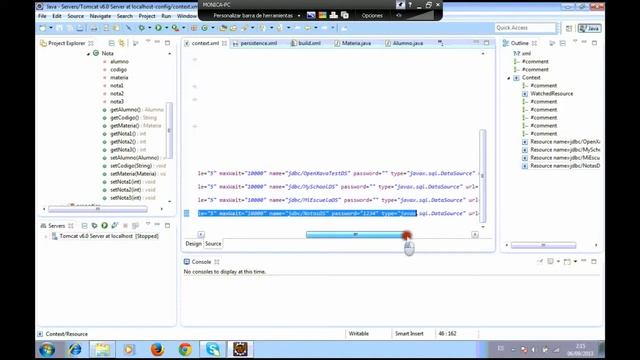Click the editor horizontal scrollbar thumb
Image resolution: width=640 pixels, height=360 pixels.
pyautogui.click(x=355, y=234)
